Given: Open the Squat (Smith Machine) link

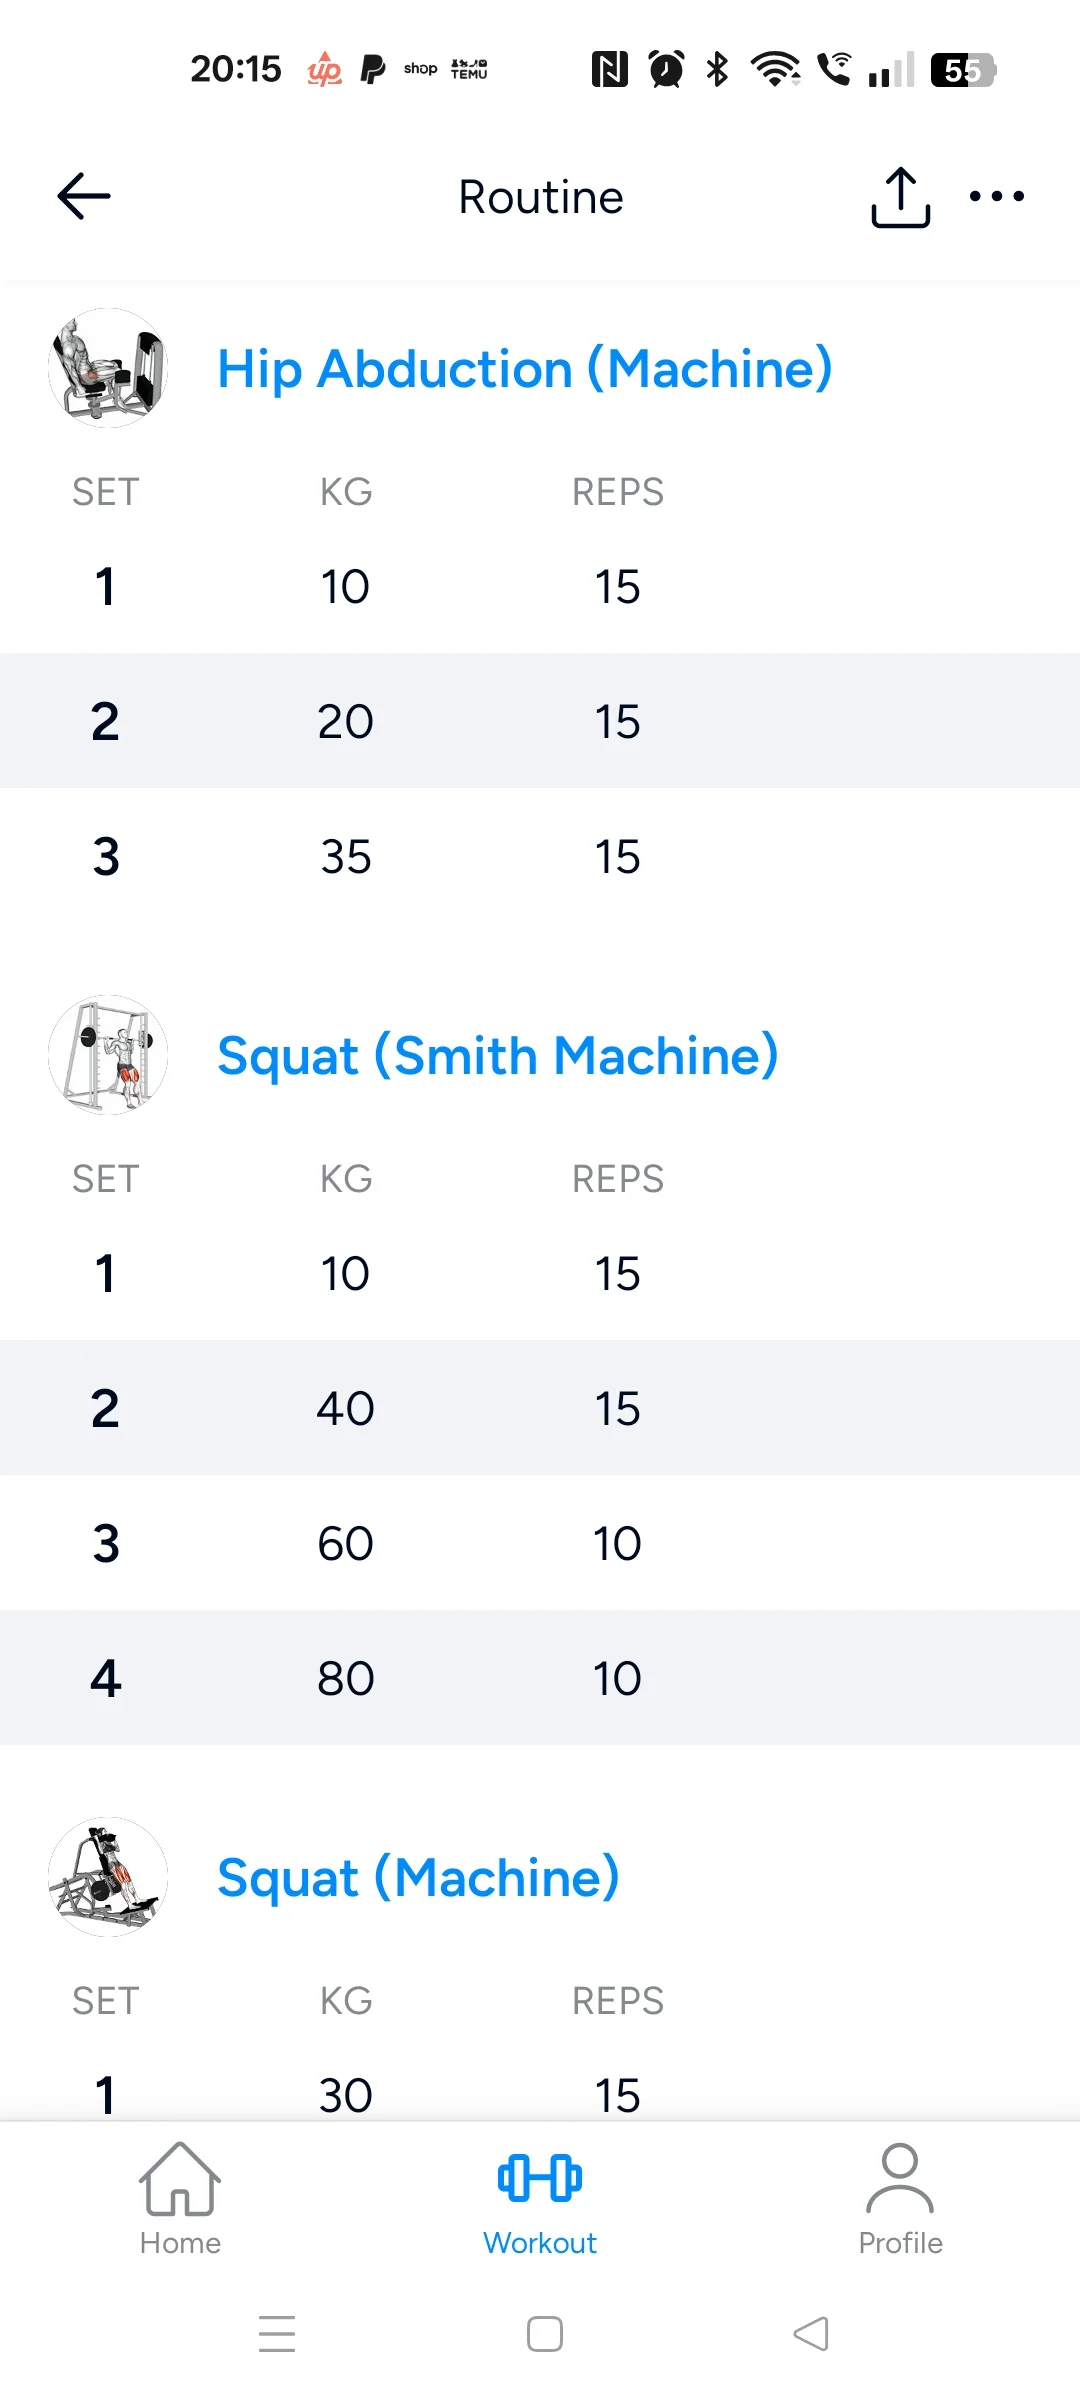Looking at the screenshot, I should coord(498,1055).
